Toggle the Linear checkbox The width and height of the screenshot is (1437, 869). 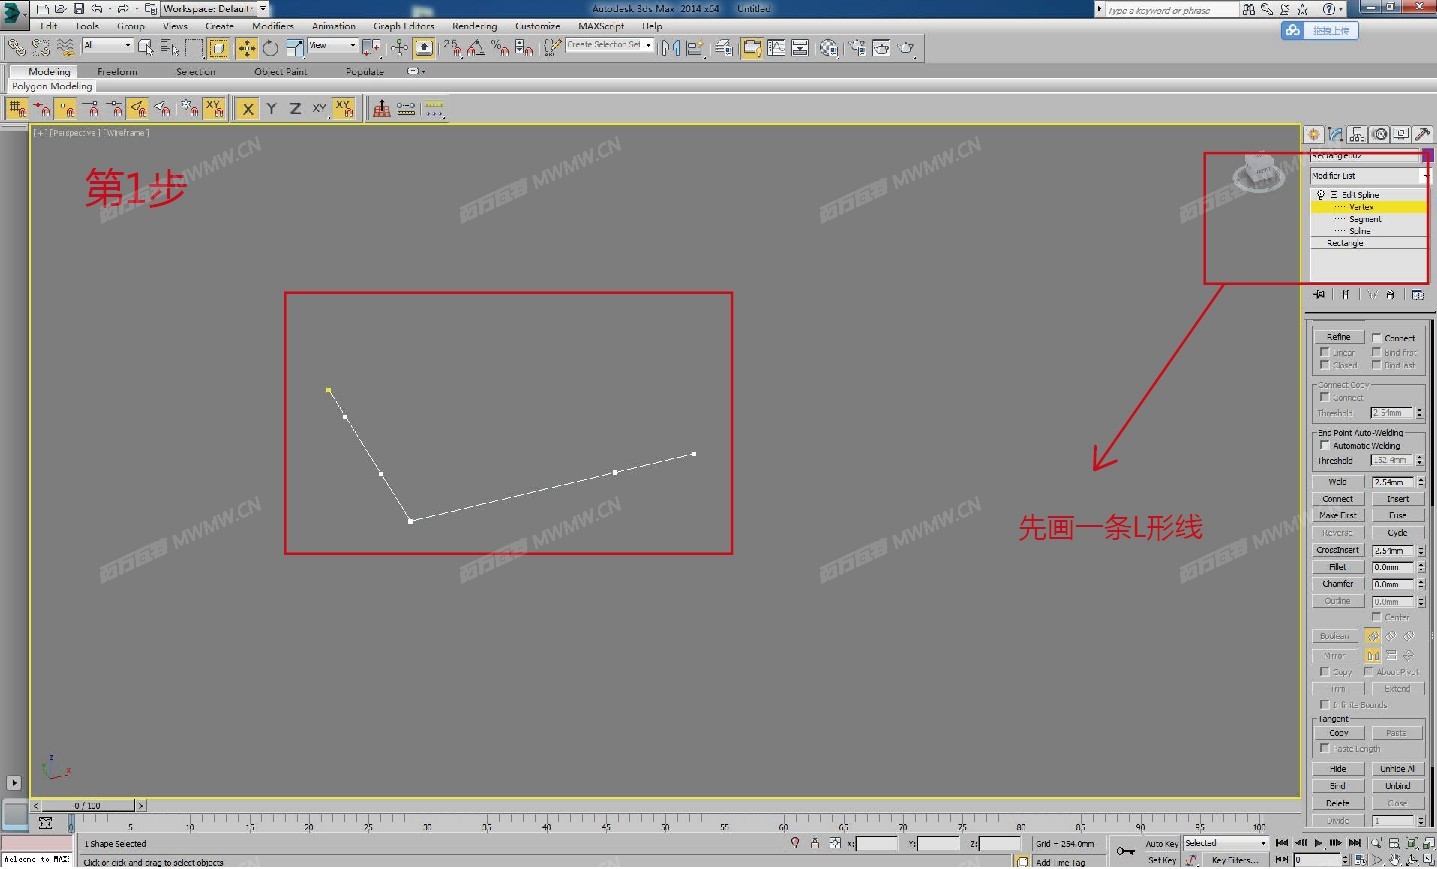(x=1324, y=352)
